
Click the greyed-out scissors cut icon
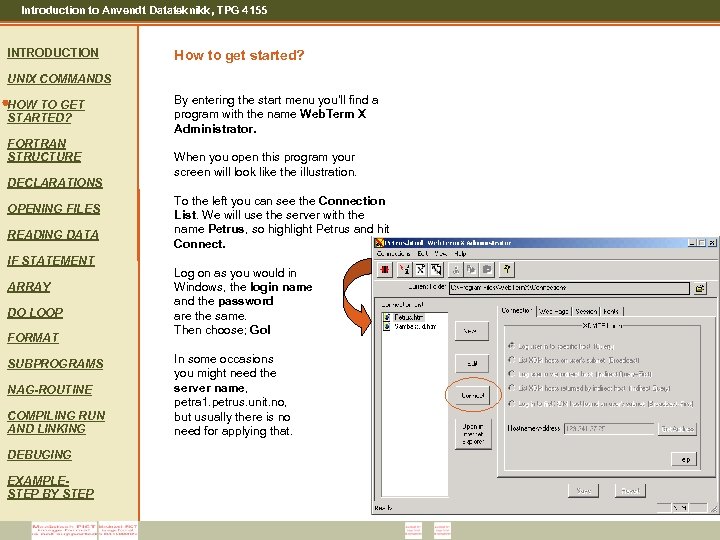coord(456,270)
